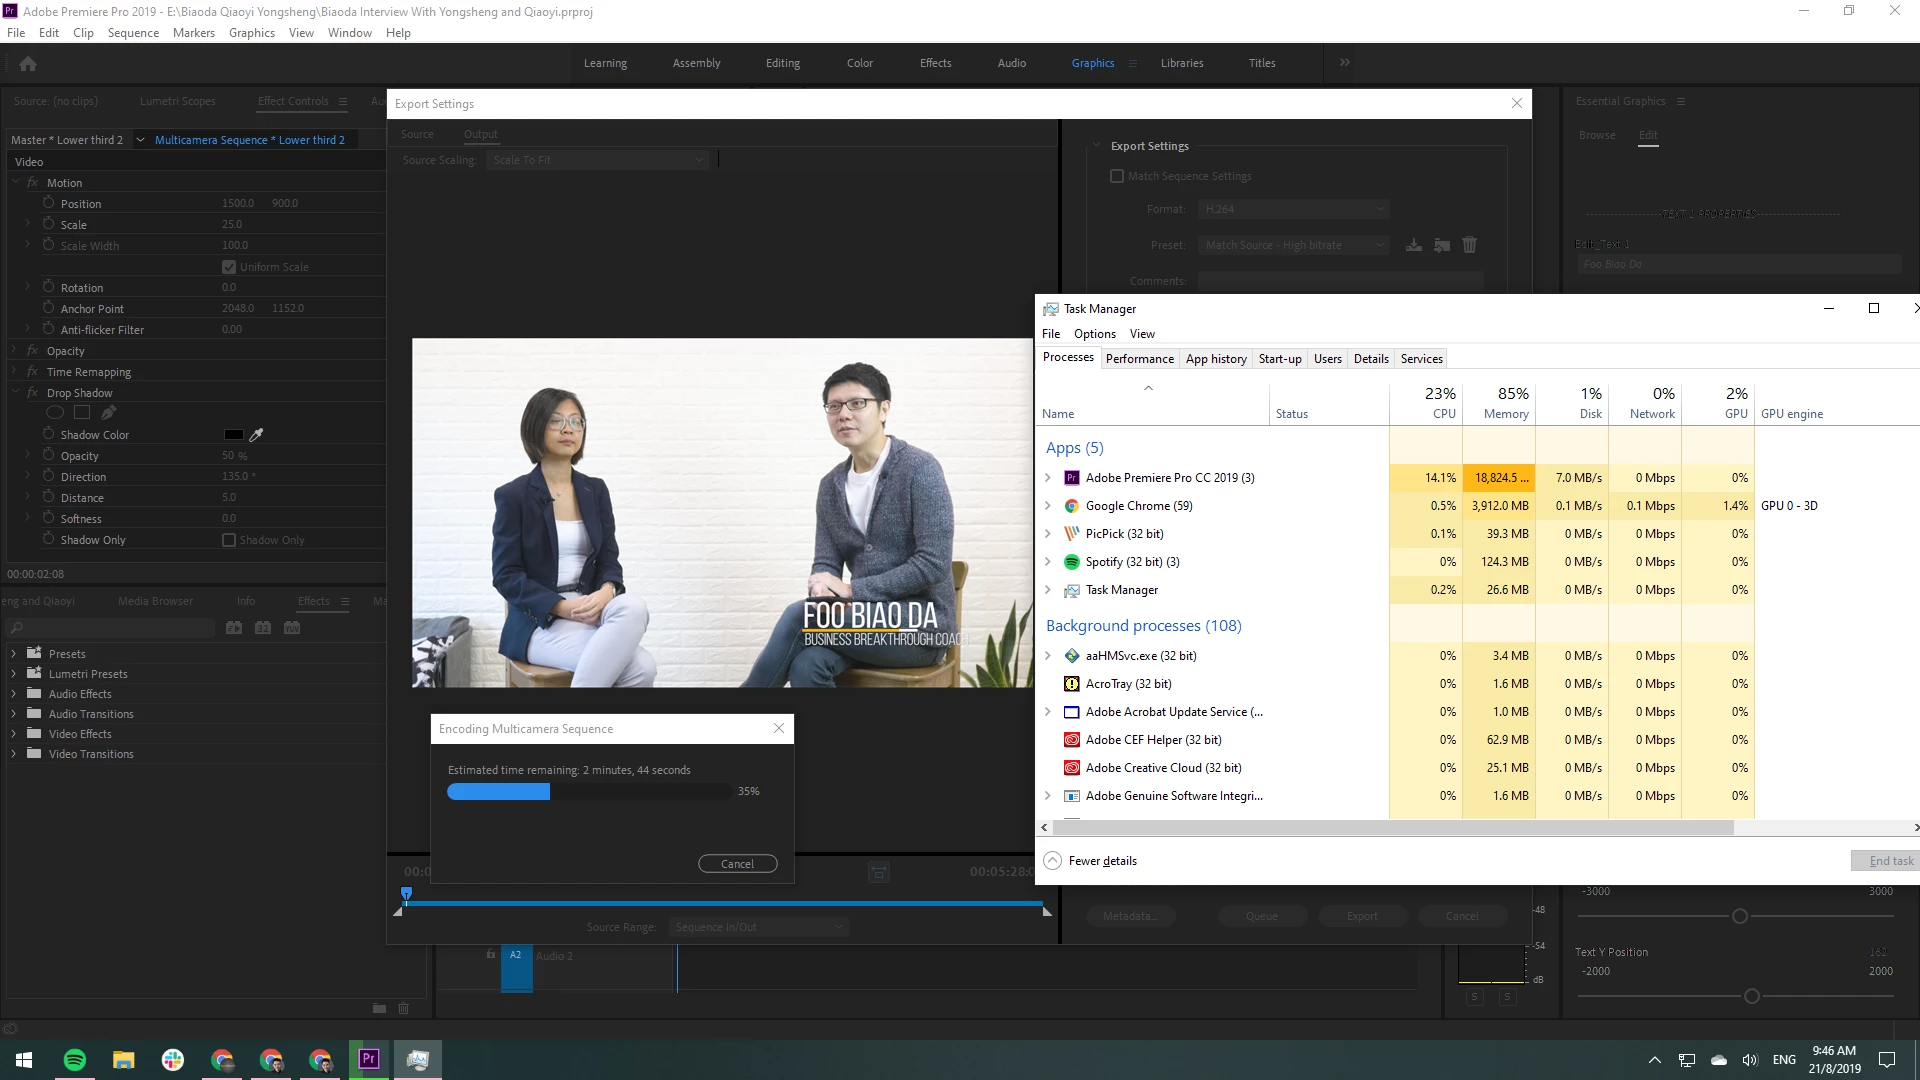Open Spotify from the Windows taskbar
The image size is (1920, 1080).
pos(75,1060)
